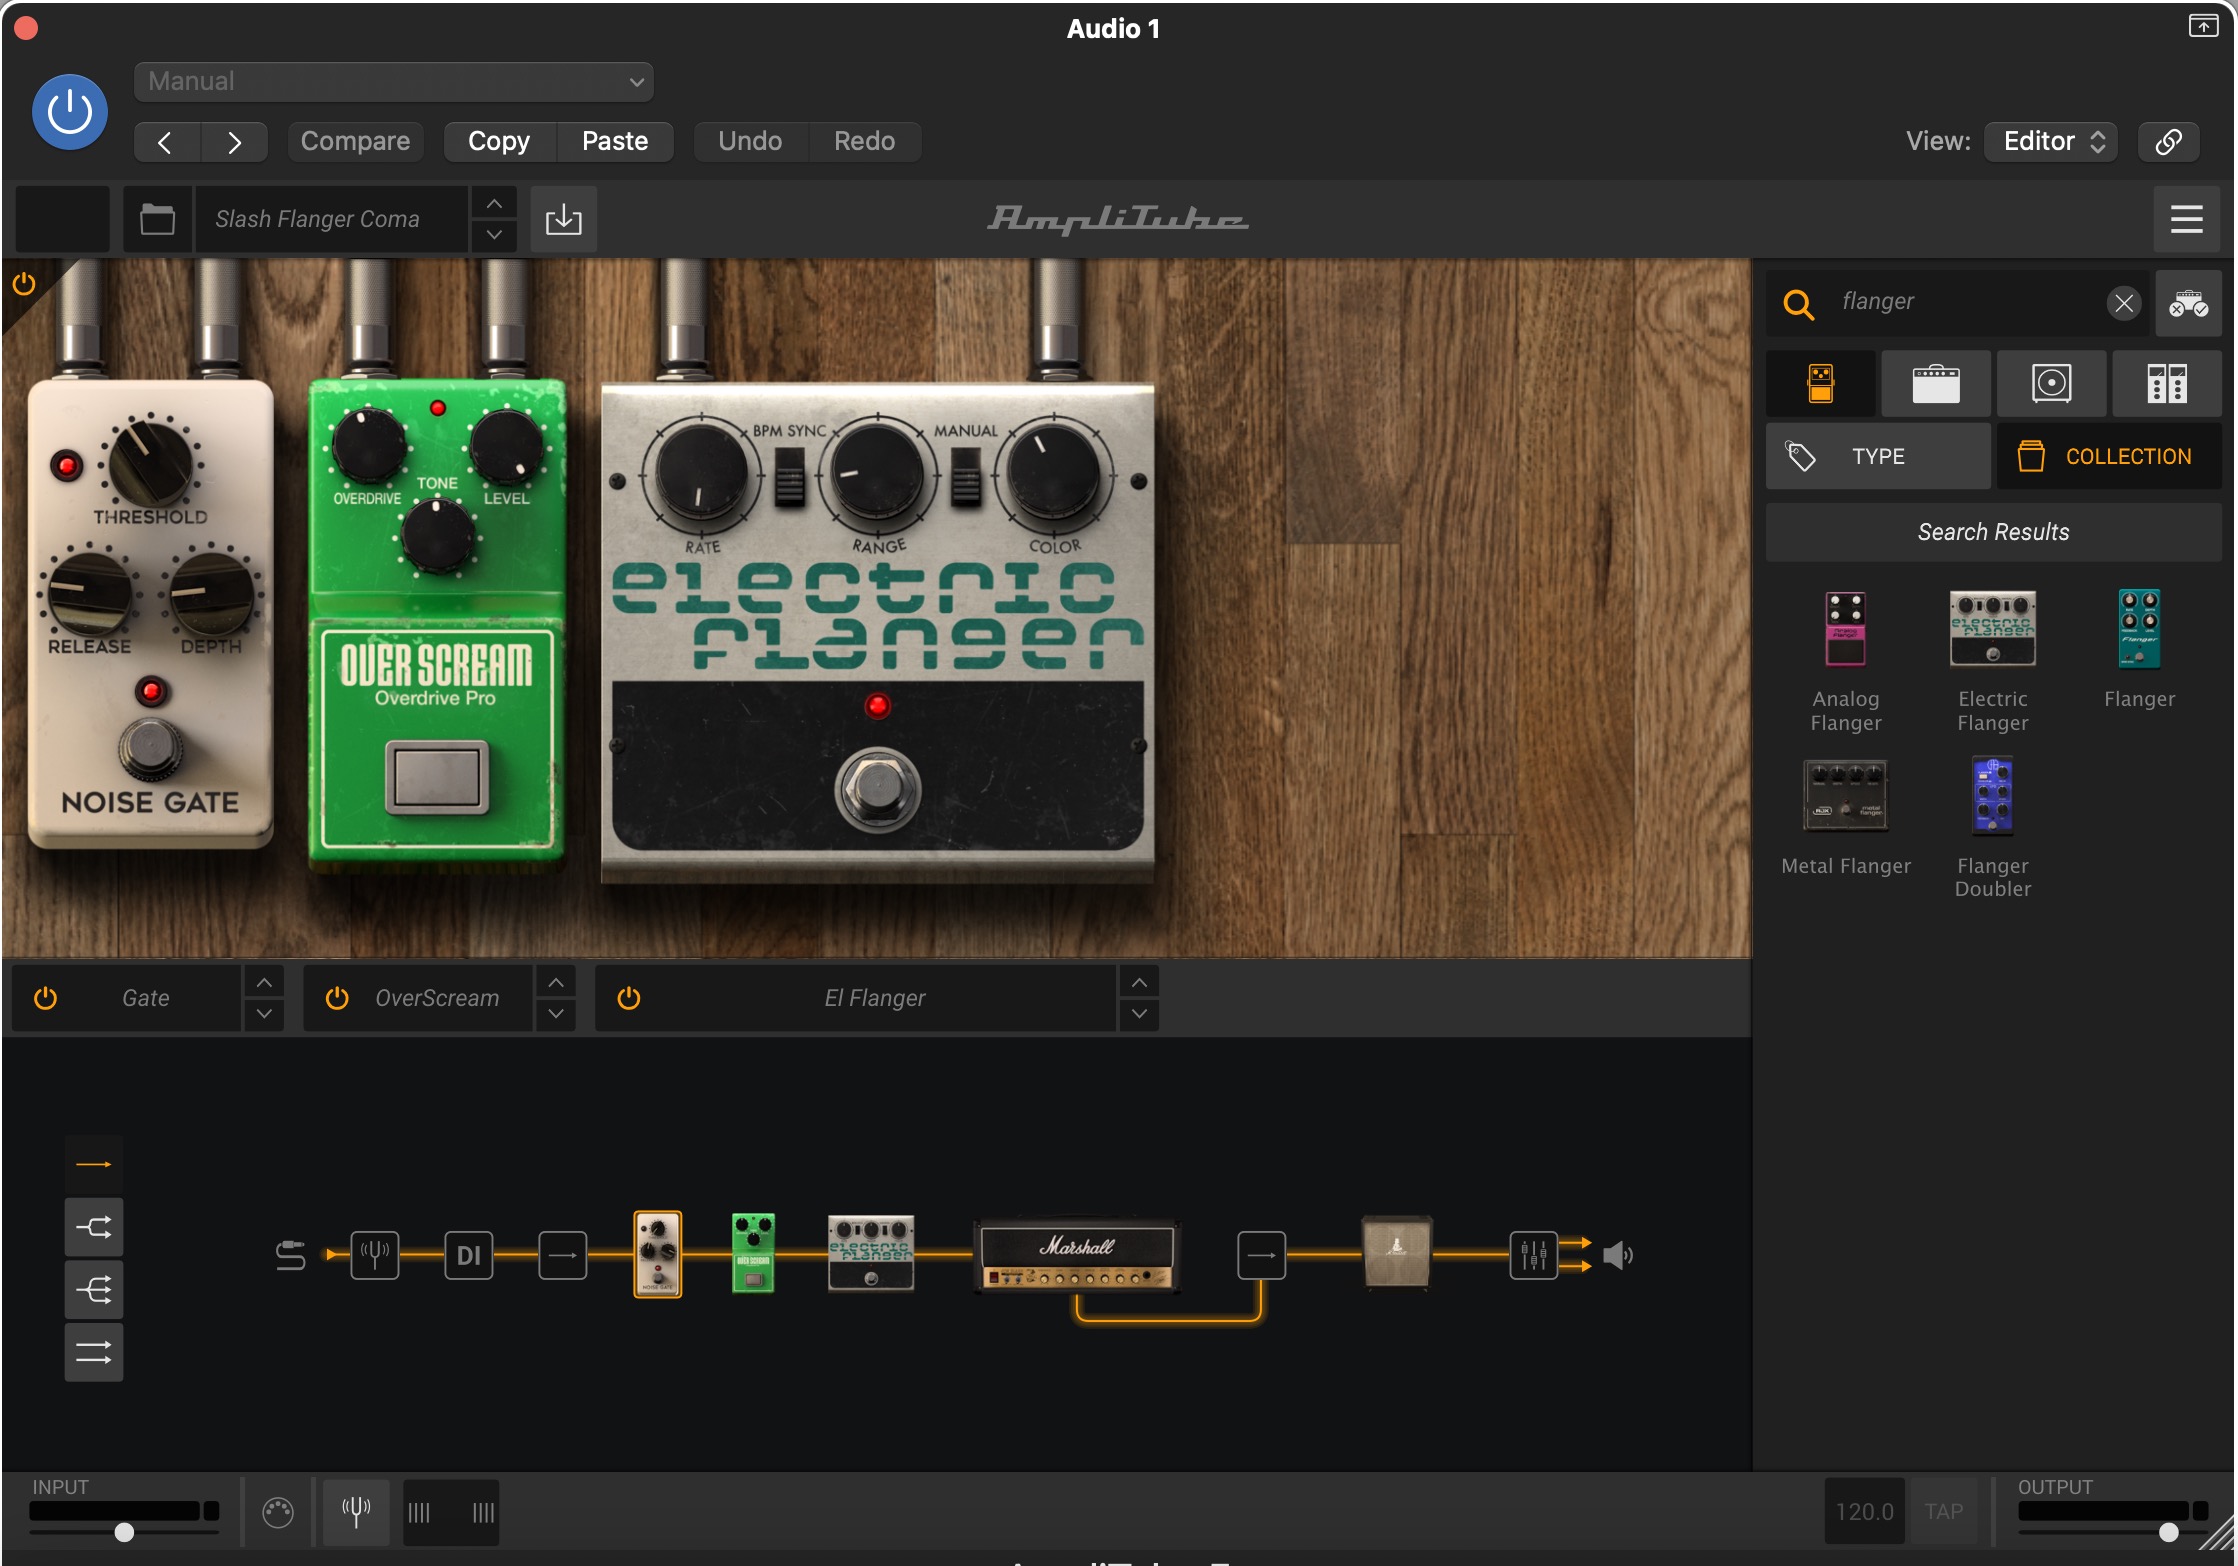
Task: Select Slash Flanger Coma preset name
Action: pyautogui.click(x=330, y=219)
